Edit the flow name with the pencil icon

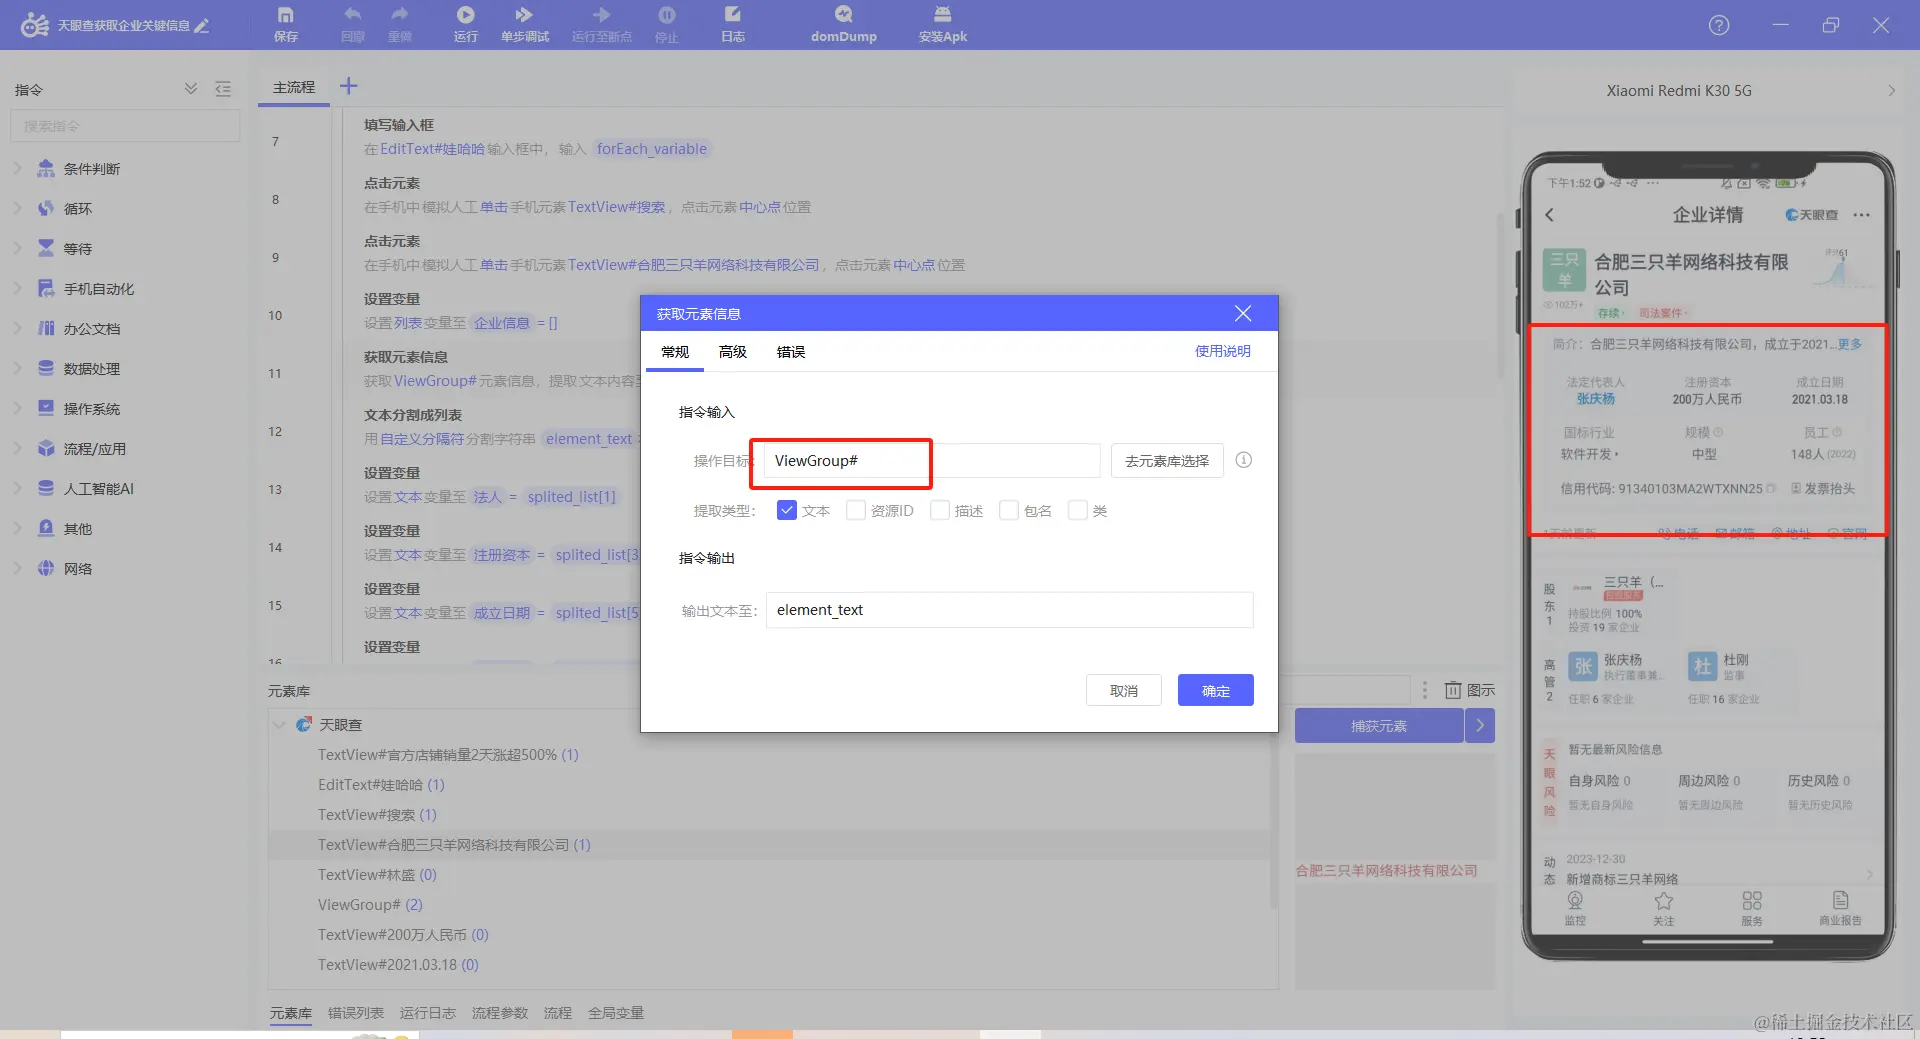(x=202, y=26)
